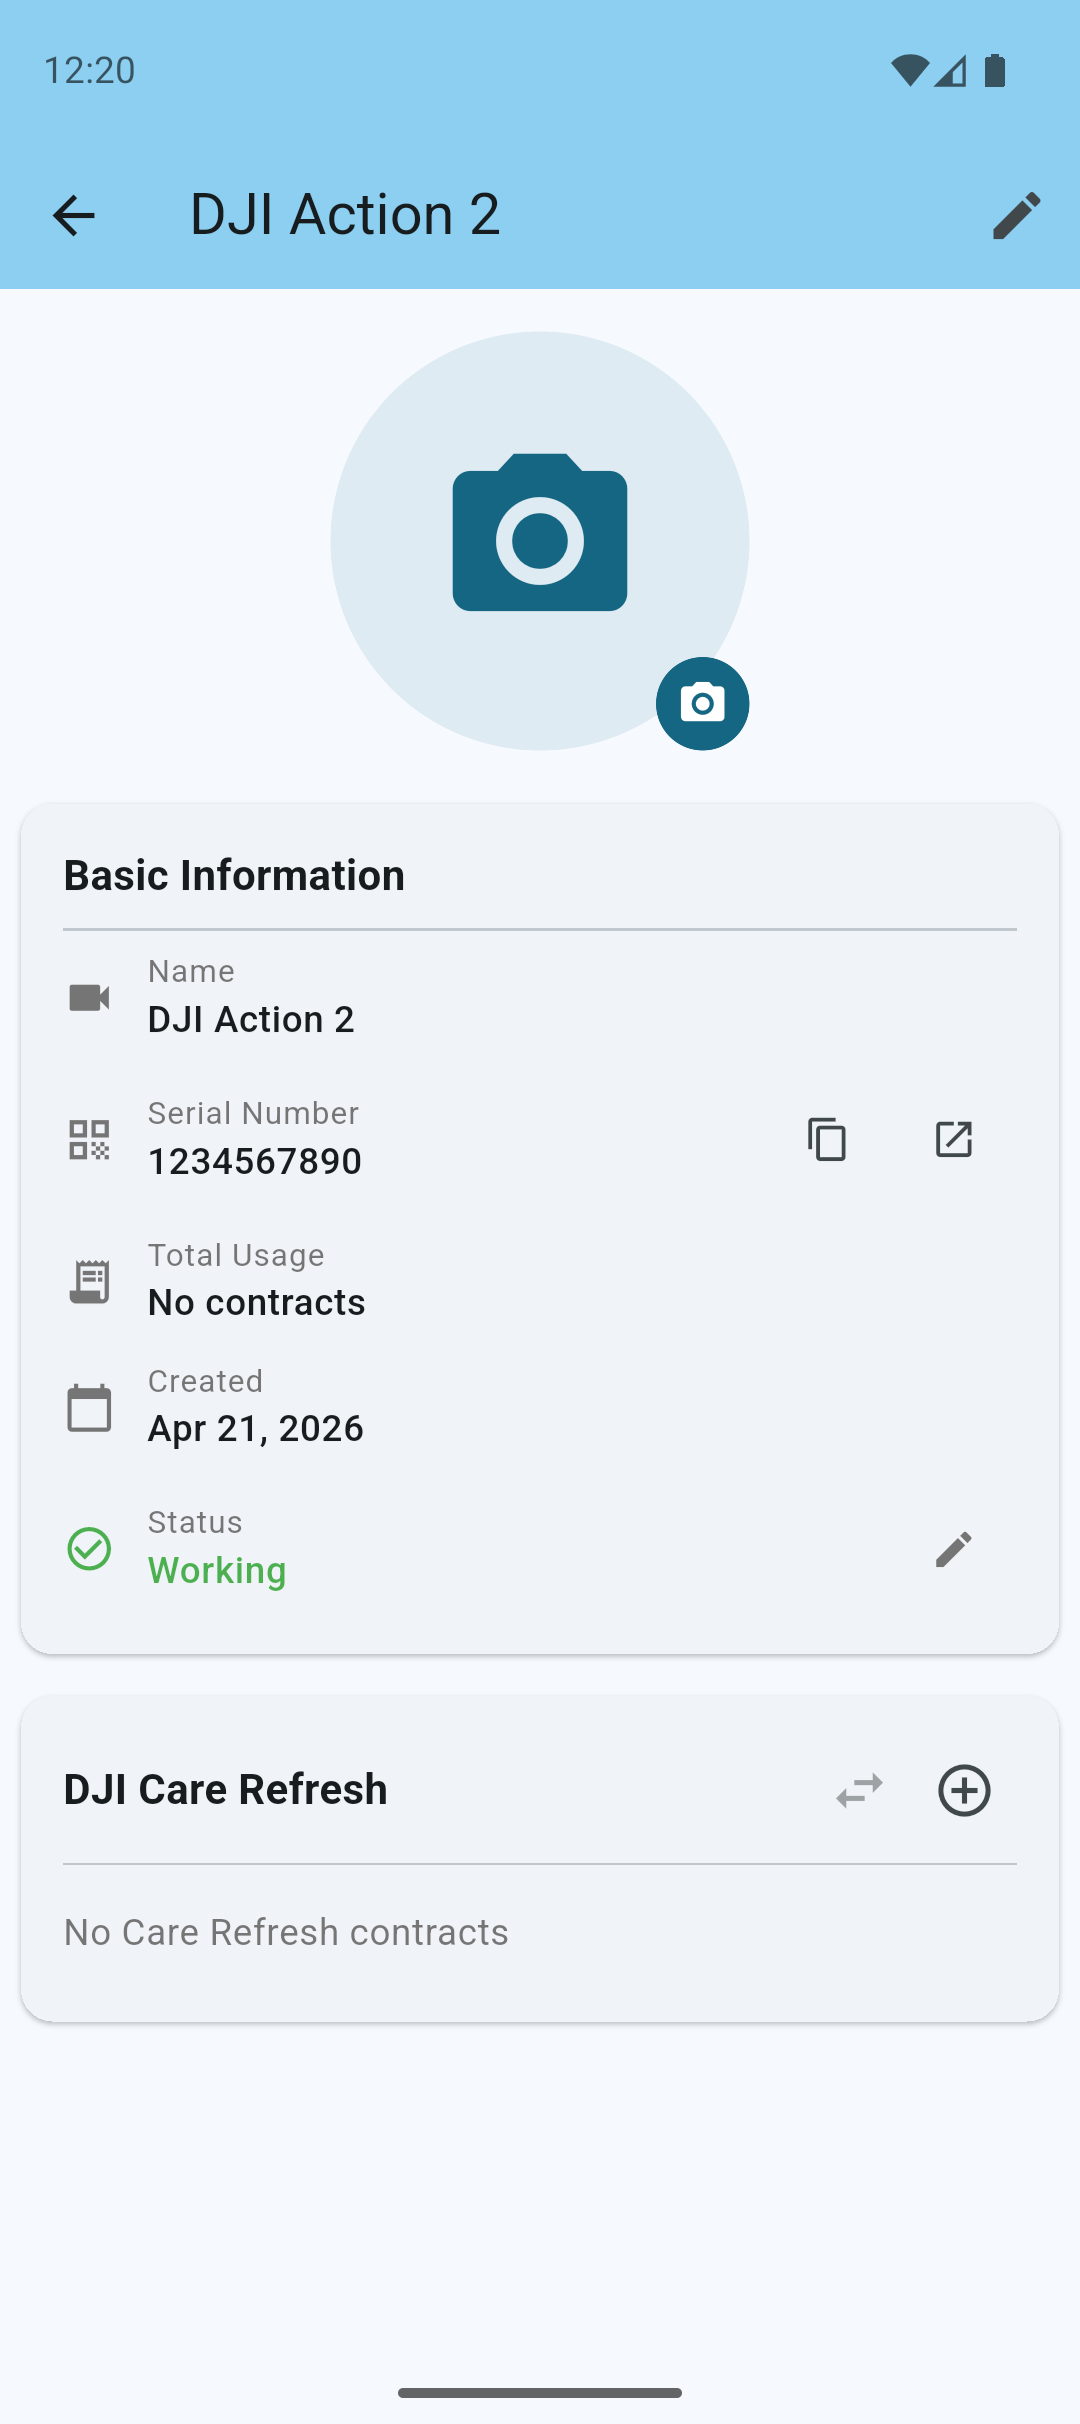Tap the edit pencil in header
The height and width of the screenshot is (2424, 1080).
click(x=1016, y=215)
